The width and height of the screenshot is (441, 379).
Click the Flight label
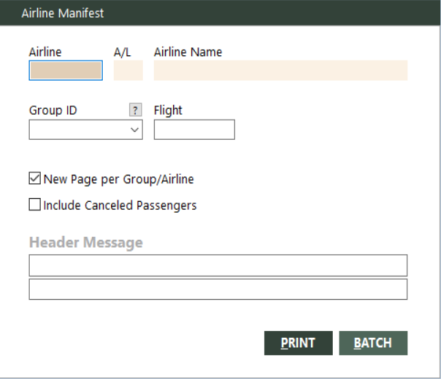click(168, 110)
